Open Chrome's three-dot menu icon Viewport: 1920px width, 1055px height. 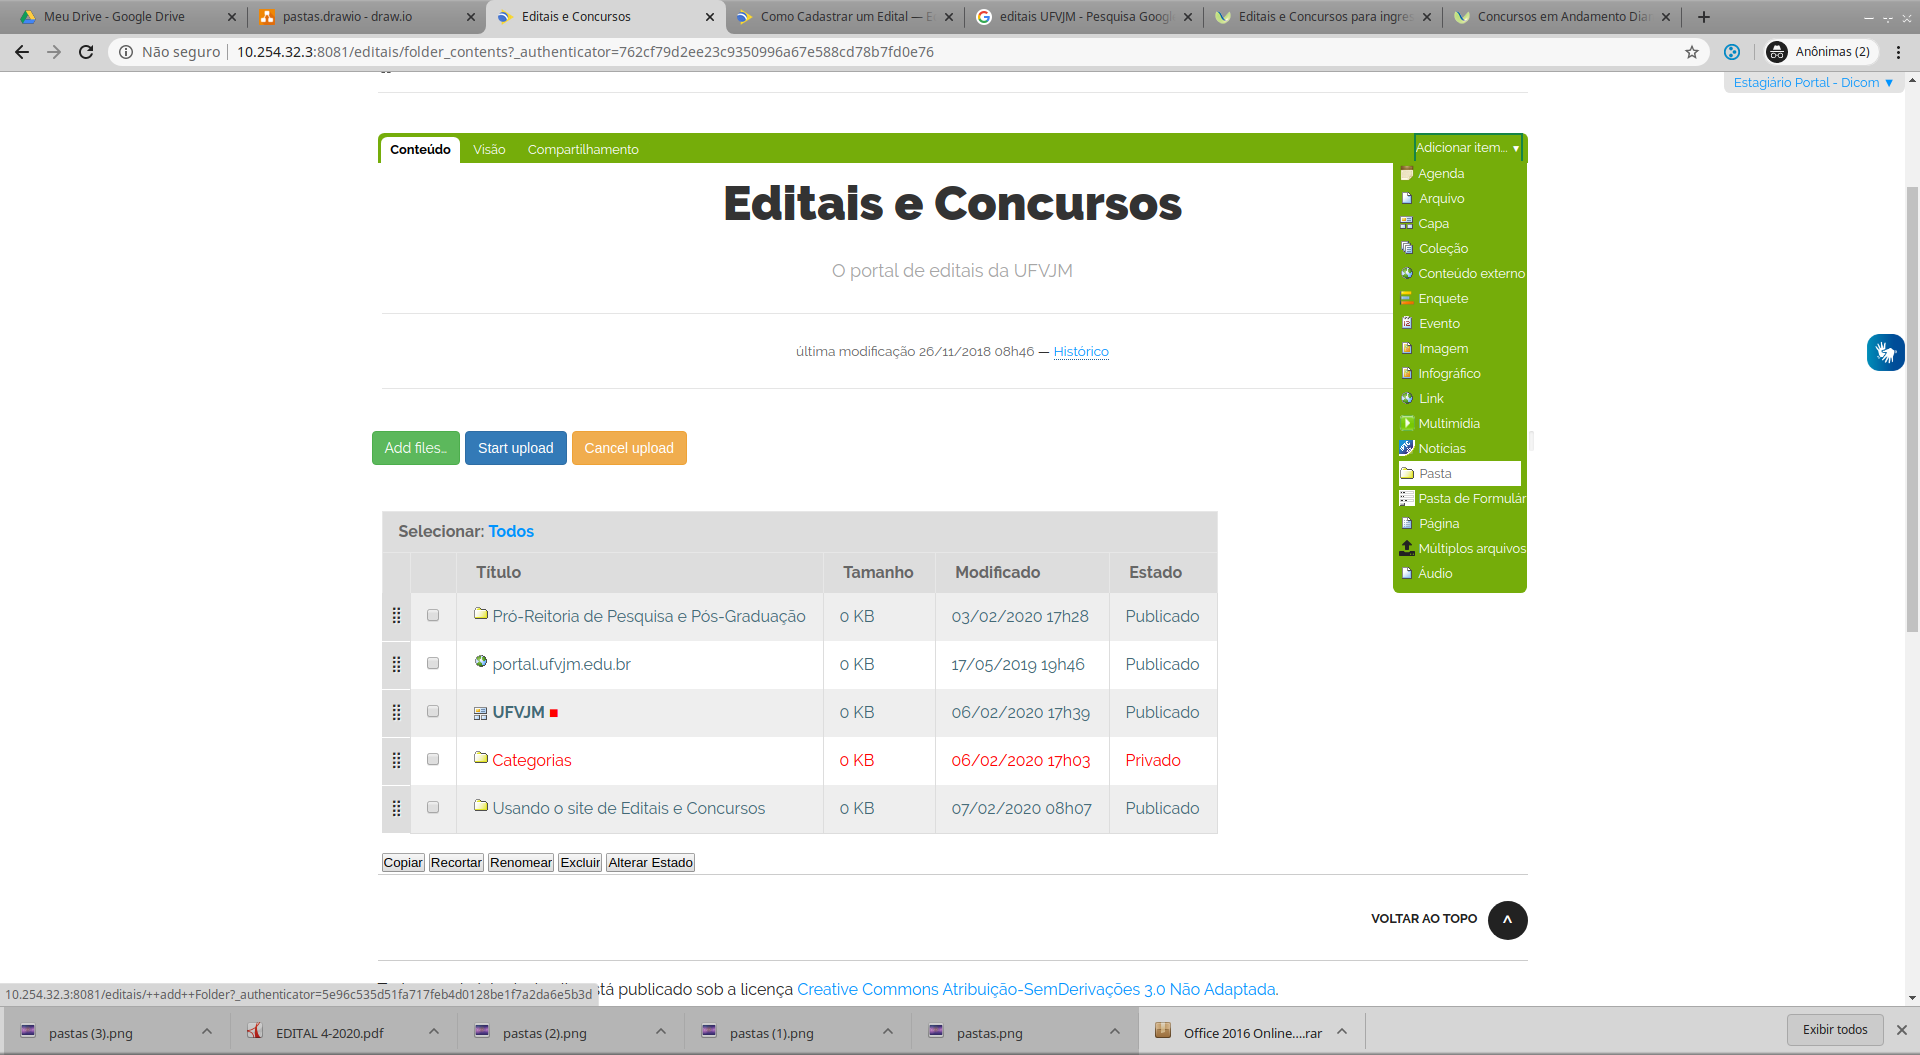(x=1898, y=52)
